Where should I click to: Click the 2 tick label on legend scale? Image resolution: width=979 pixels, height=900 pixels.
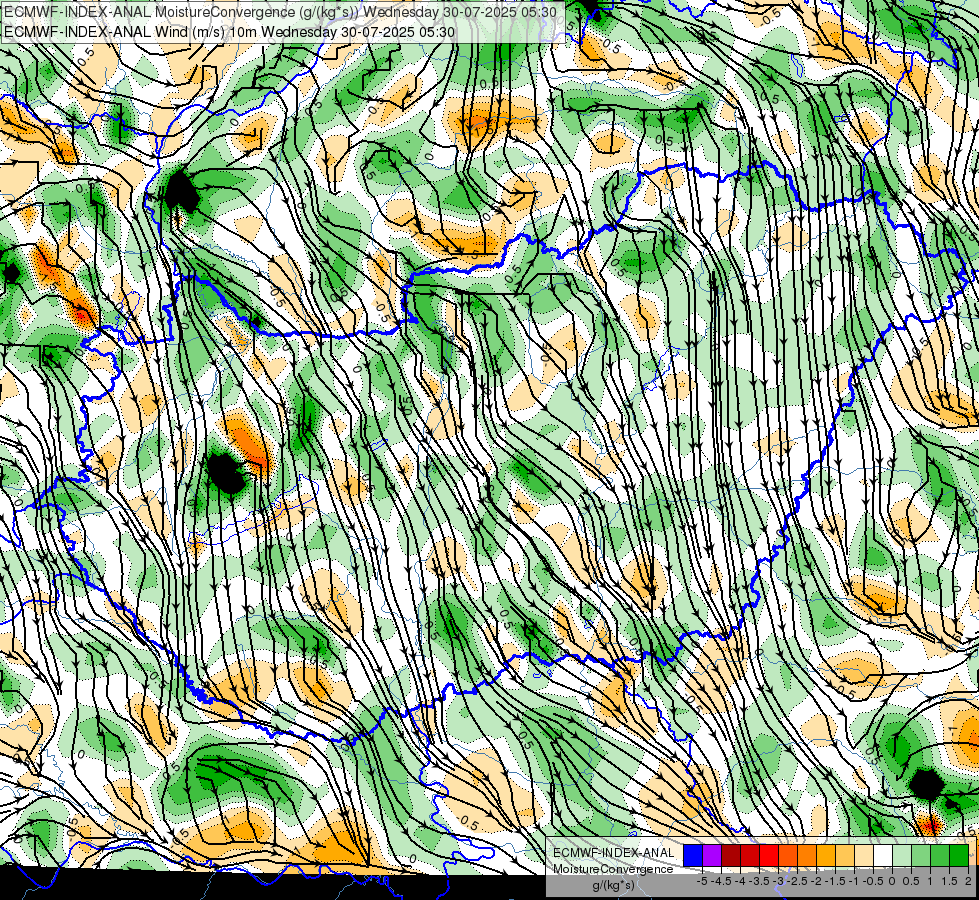coord(968,881)
